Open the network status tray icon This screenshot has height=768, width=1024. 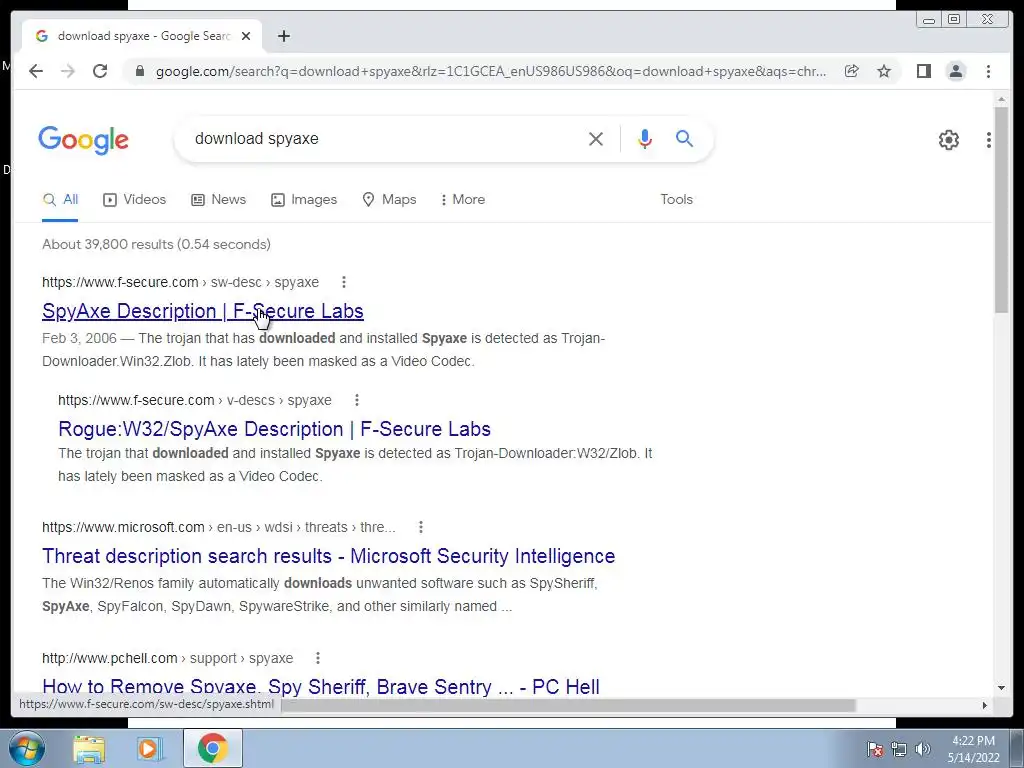tap(899, 749)
